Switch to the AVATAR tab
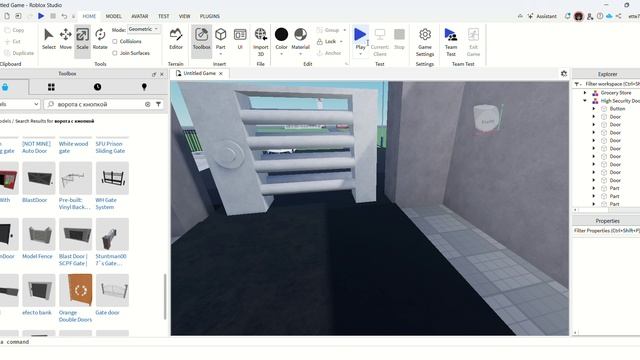The height and width of the screenshot is (360, 640). pos(140,16)
